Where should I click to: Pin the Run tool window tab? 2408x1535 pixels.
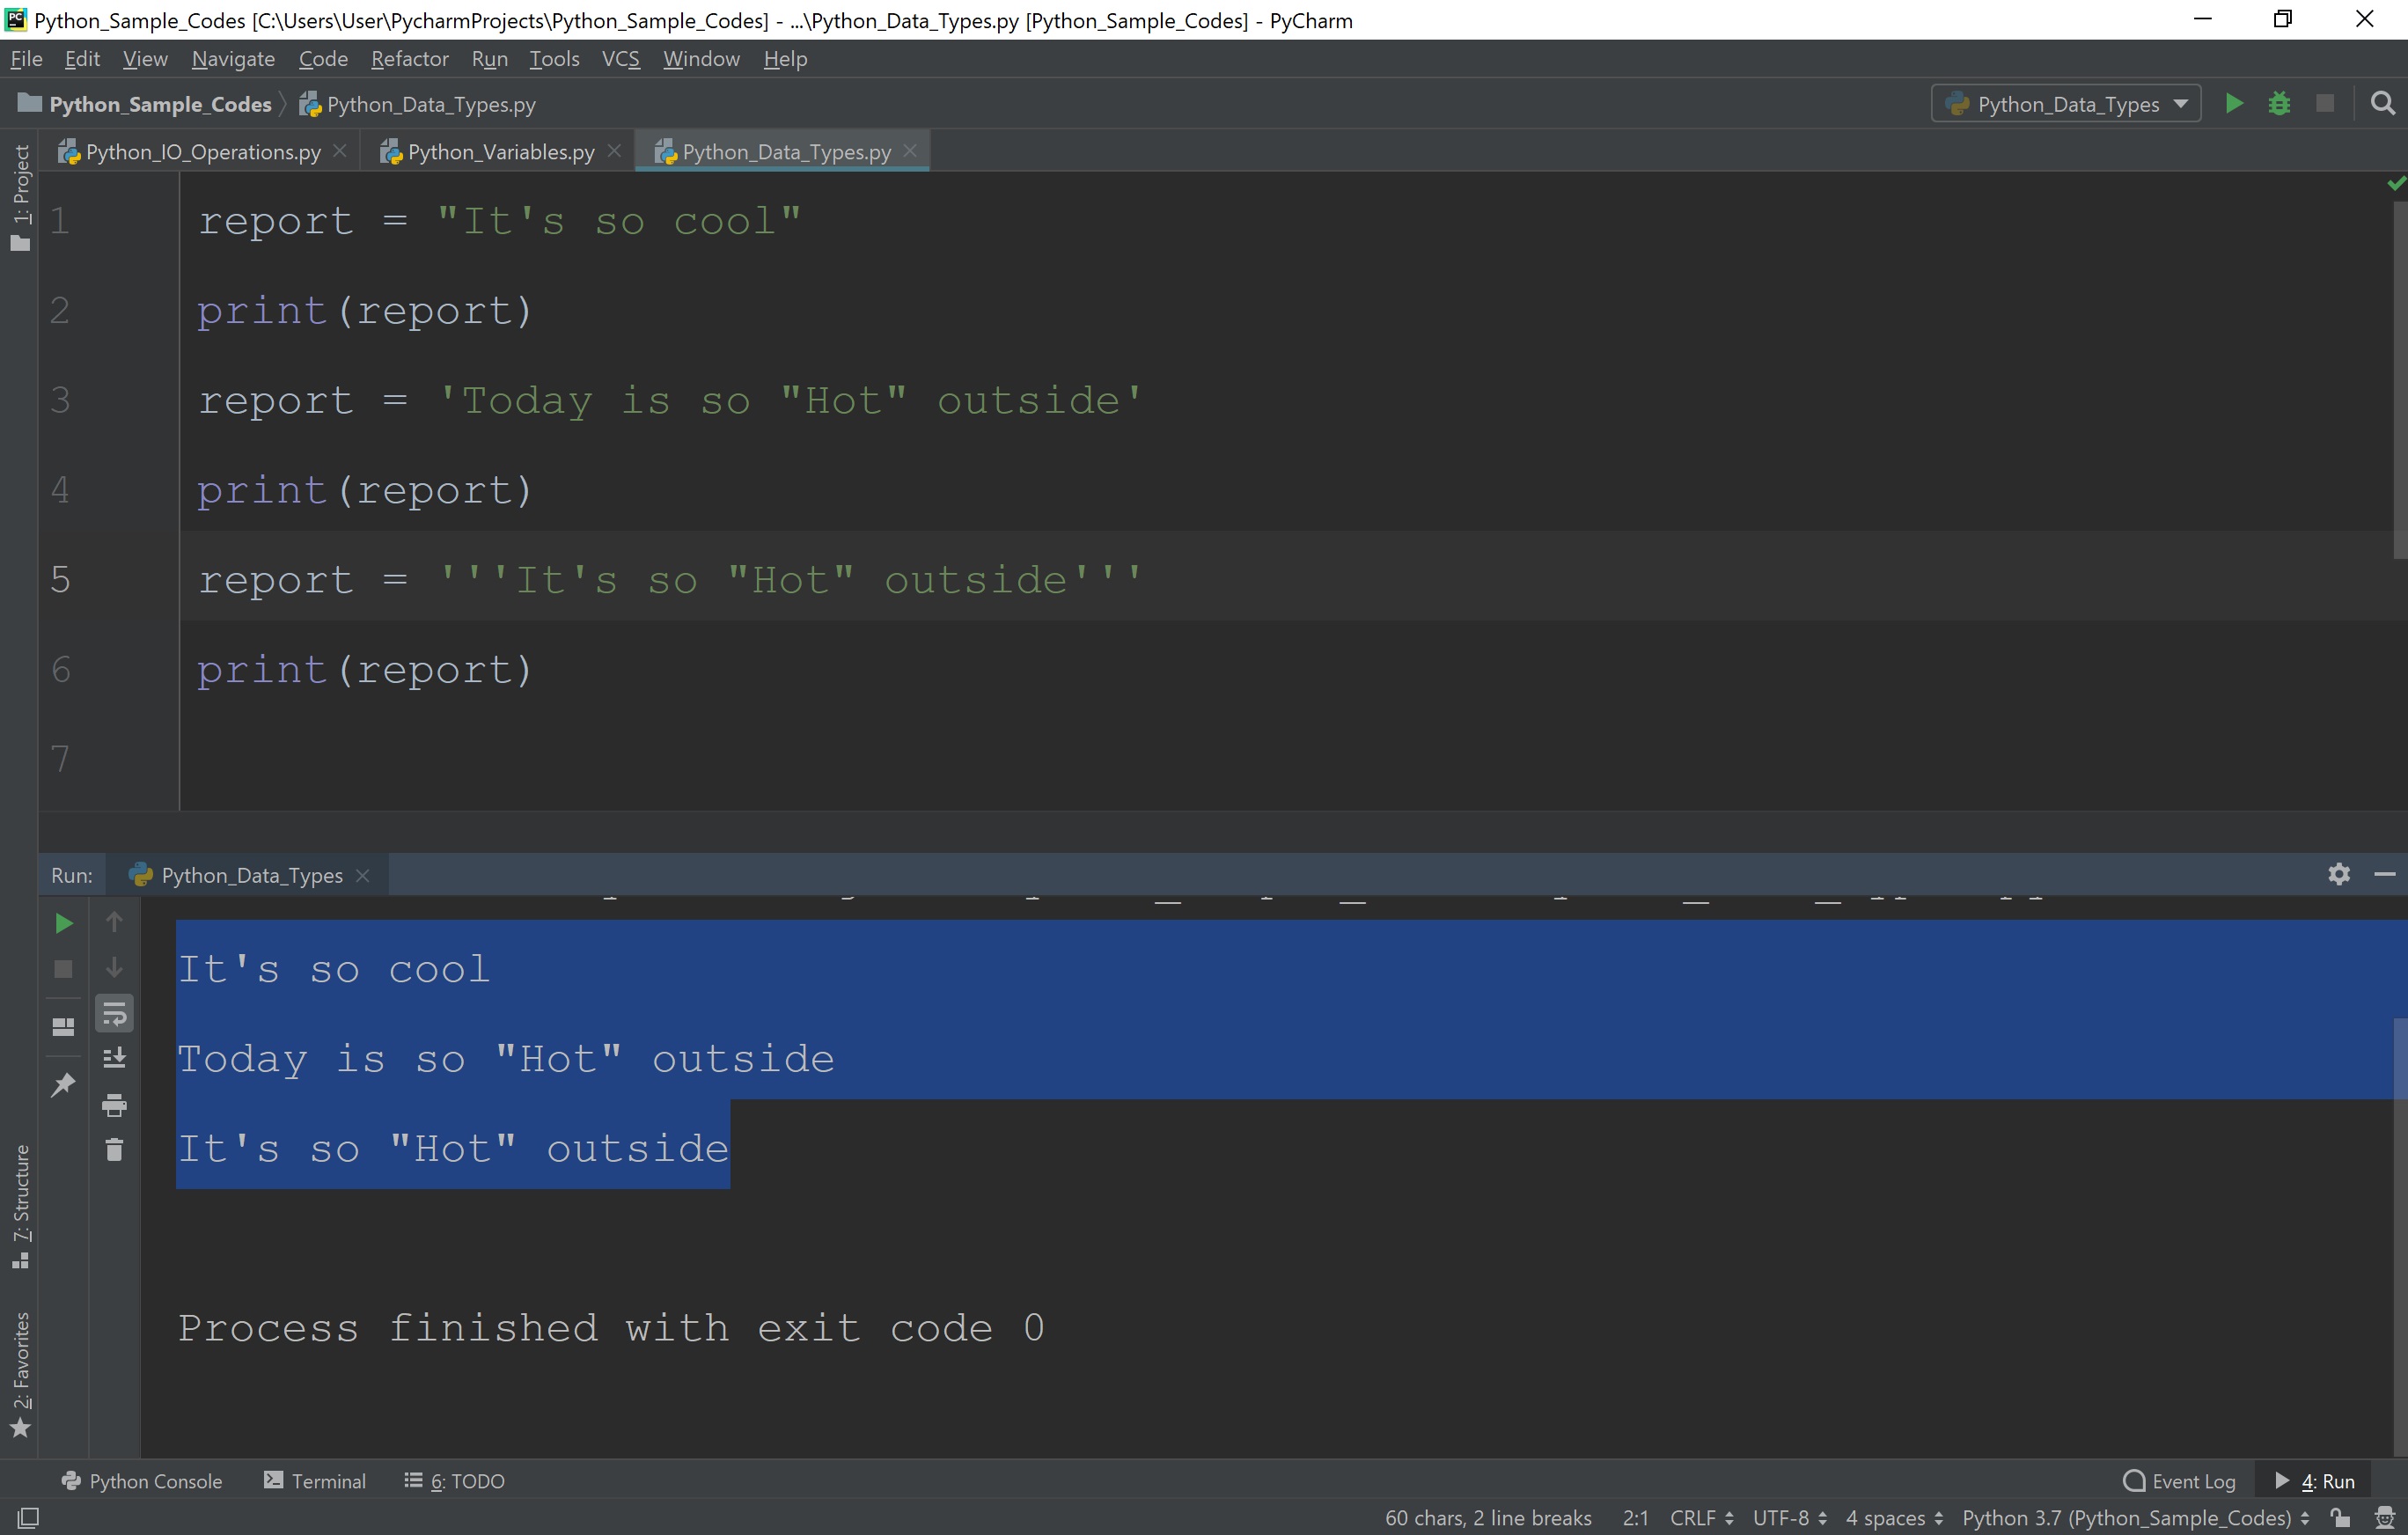[63, 1083]
